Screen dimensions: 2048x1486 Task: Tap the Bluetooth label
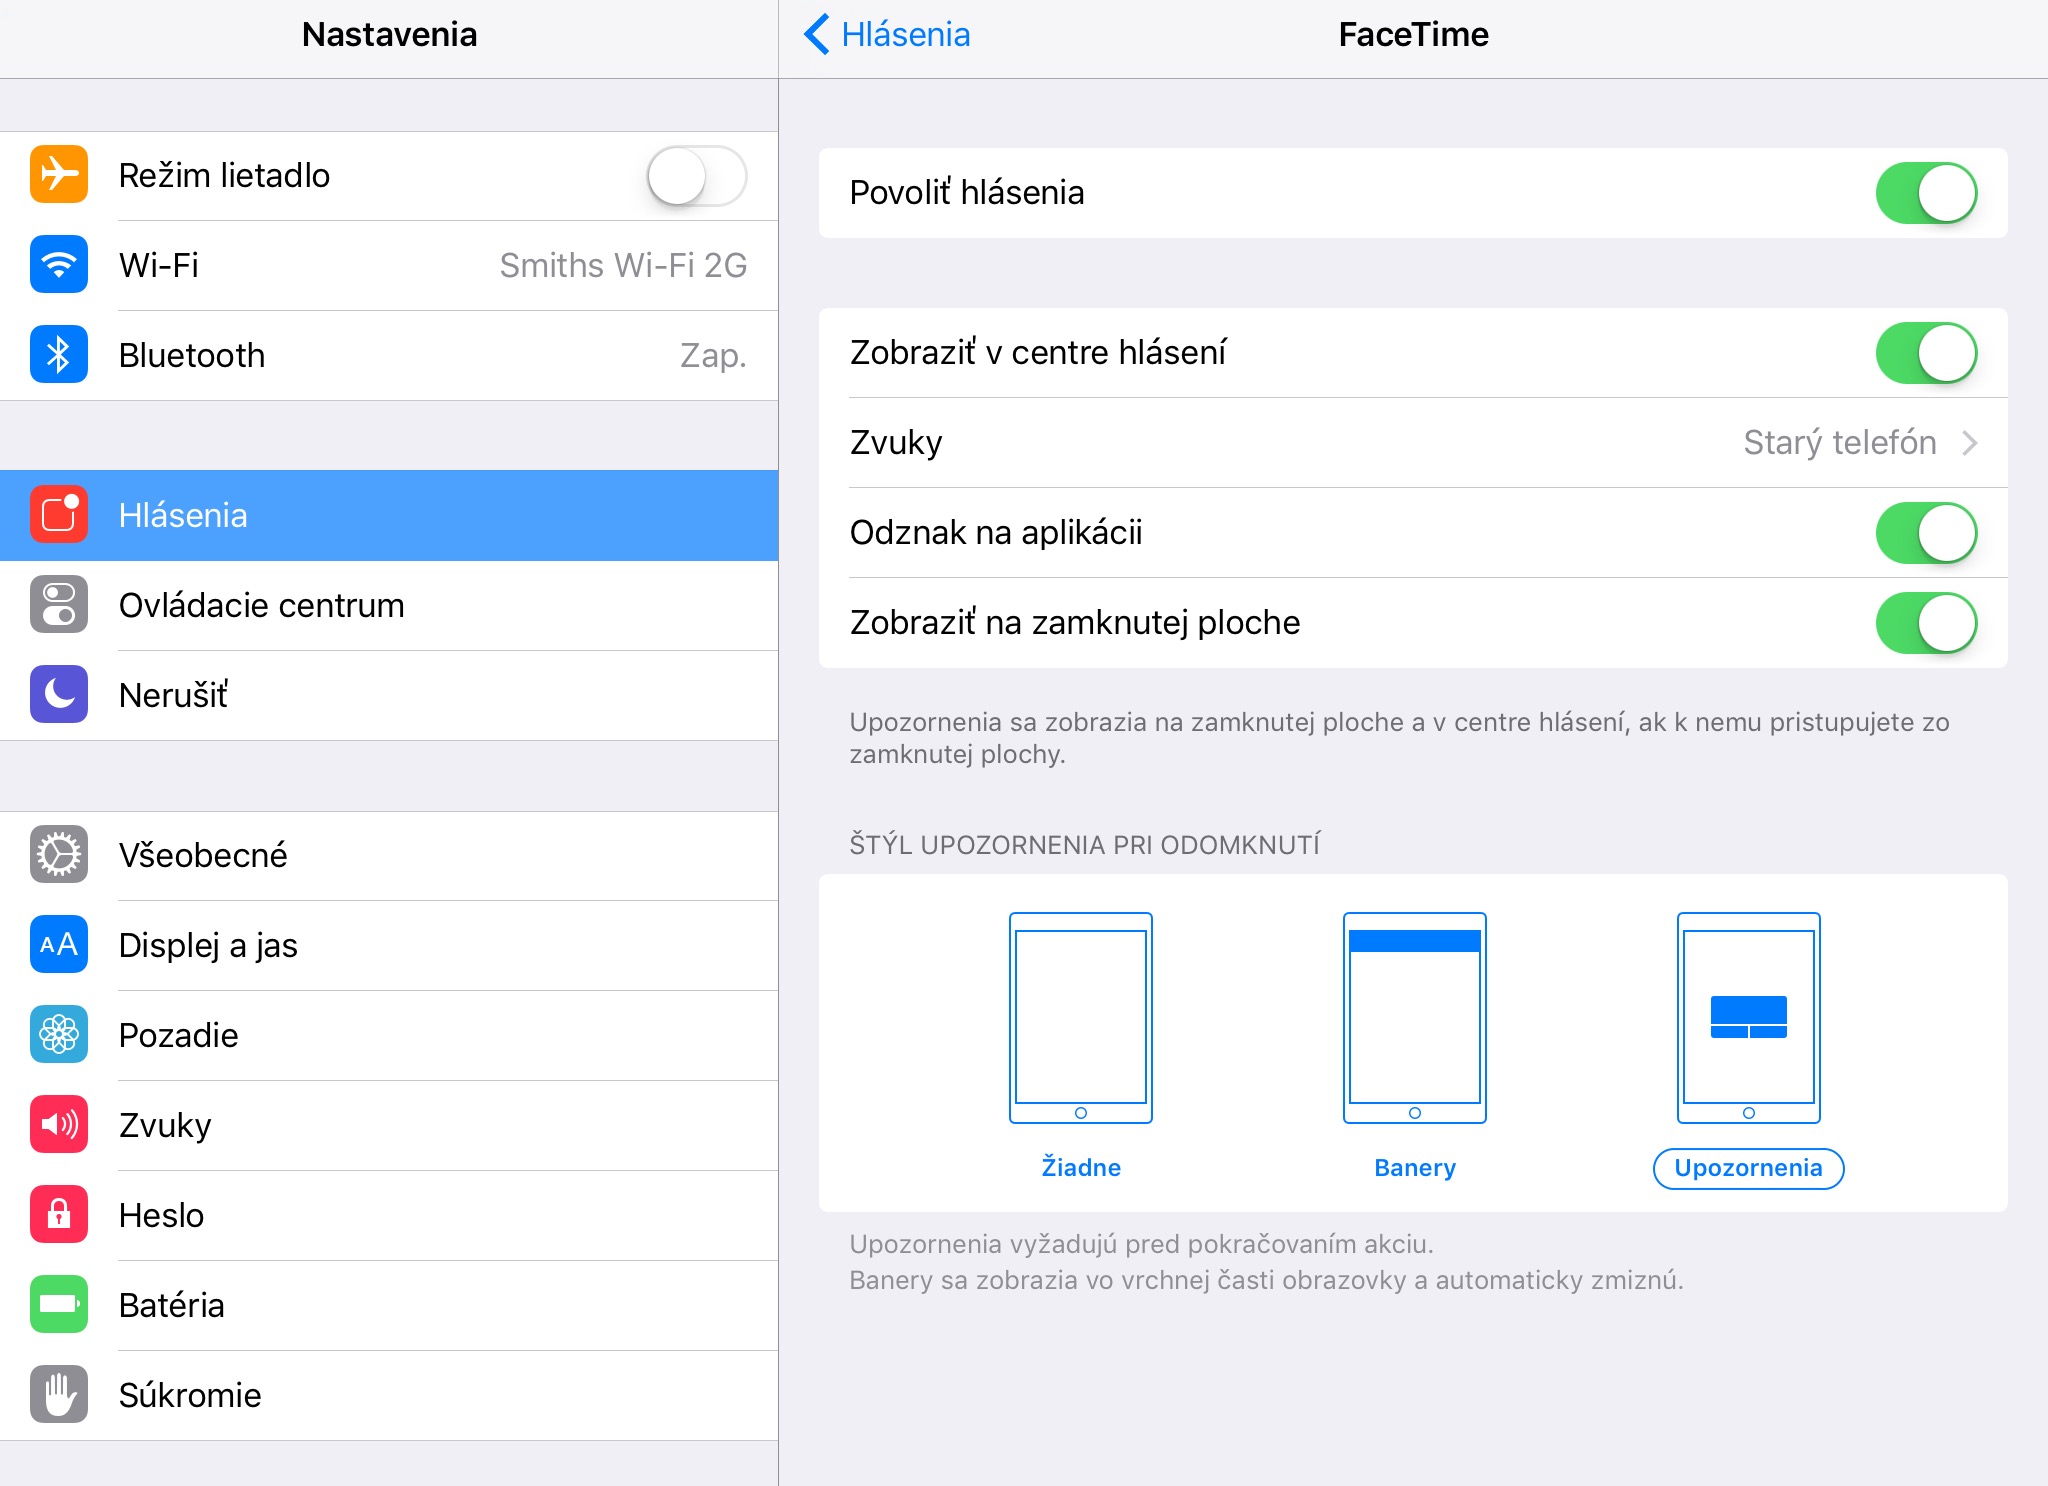click(x=192, y=356)
